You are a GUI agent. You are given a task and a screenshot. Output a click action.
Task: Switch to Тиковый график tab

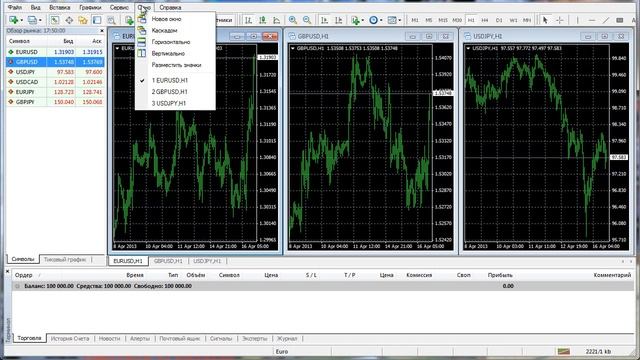pos(65,260)
